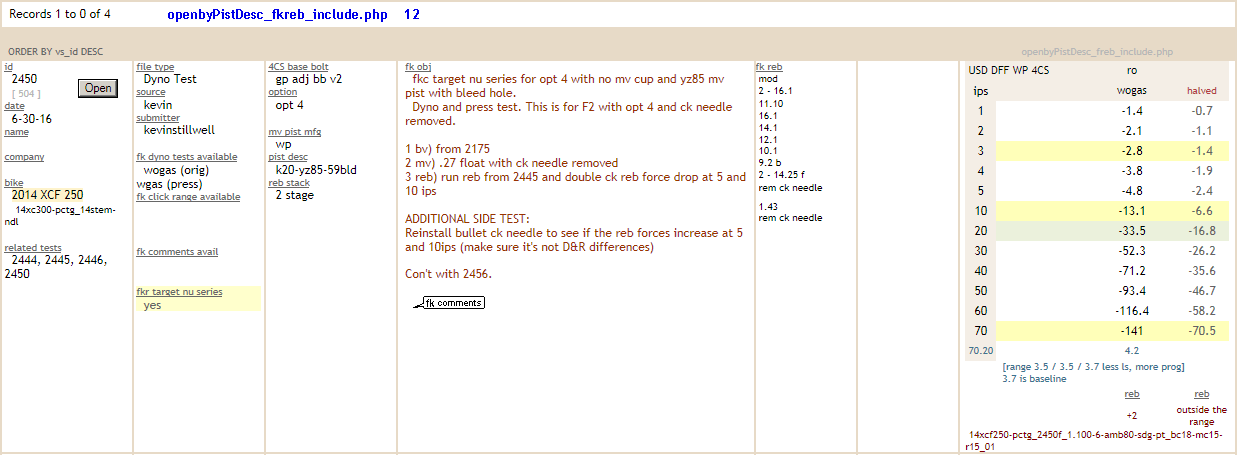Click the "fk obj" field label
This screenshot has width=1238, height=455.
click(418, 67)
